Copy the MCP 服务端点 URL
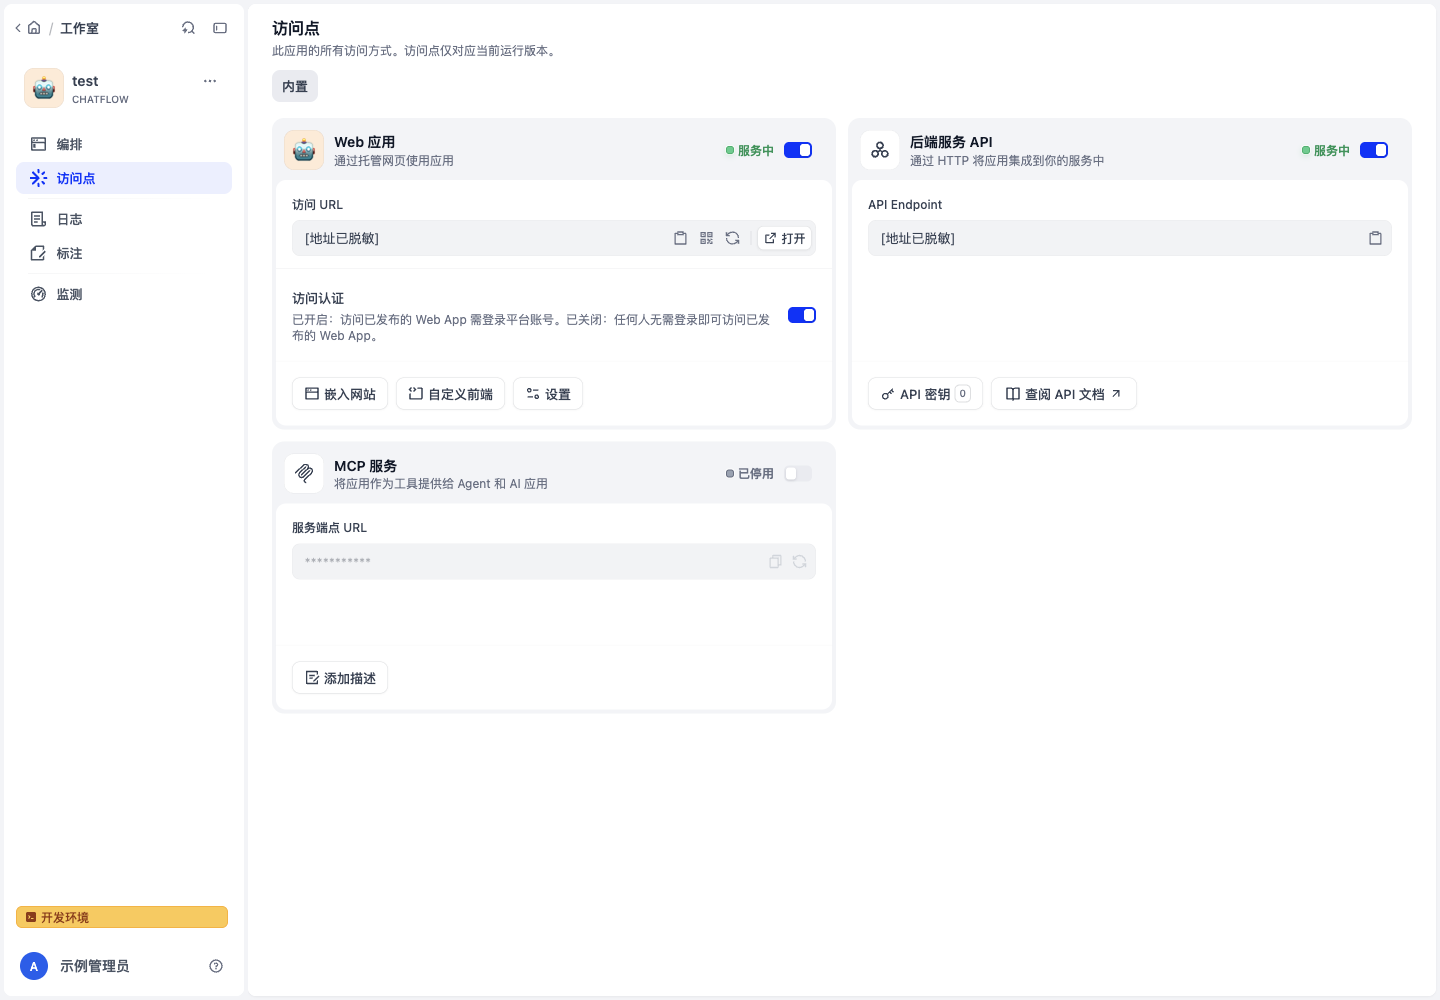Image resolution: width=1440 pixels, height=1000 pixels. [x=775, y=561]
